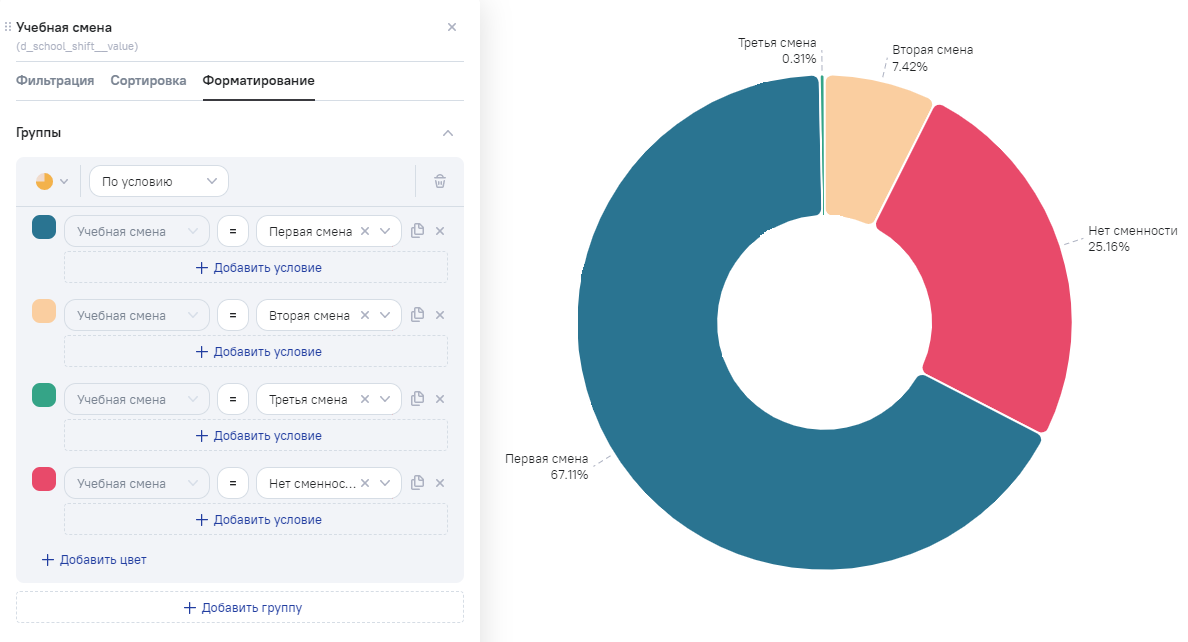This screenshot has width=1188, height=642.
Task: Close the Учебная смена settings panel
Action: point(451,27)
